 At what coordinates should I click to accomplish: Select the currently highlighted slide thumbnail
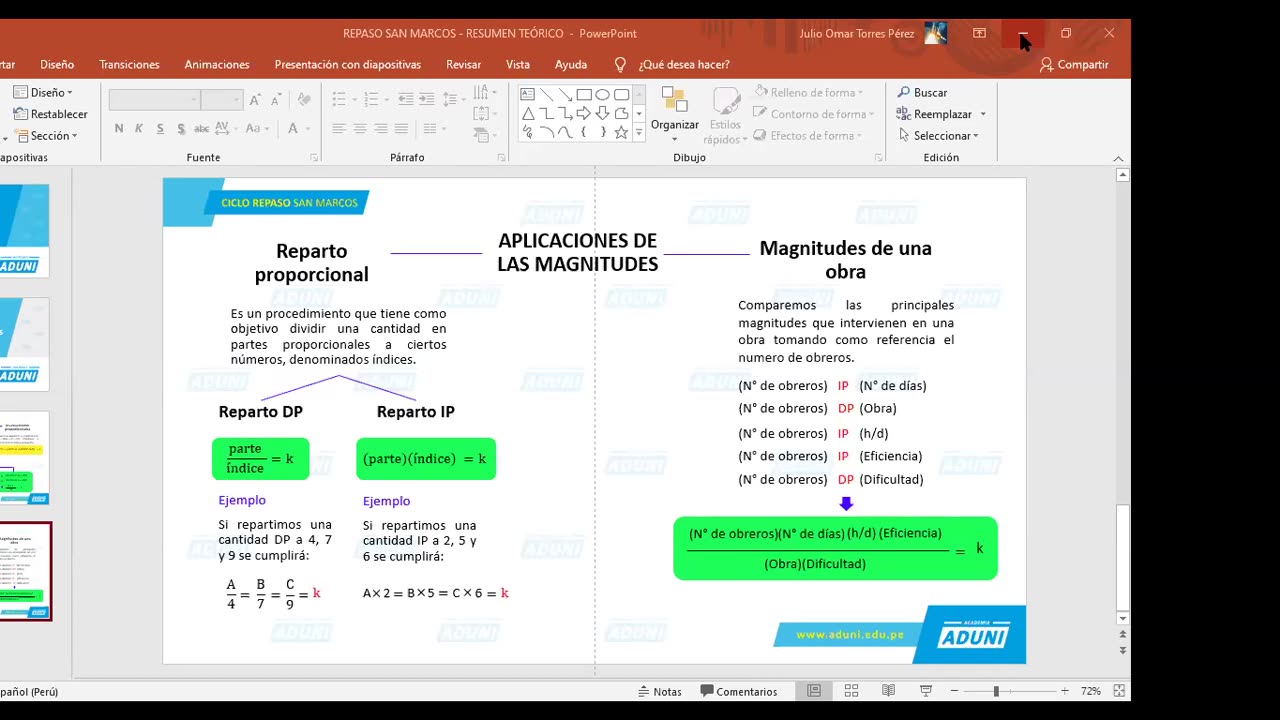point(23,571)
